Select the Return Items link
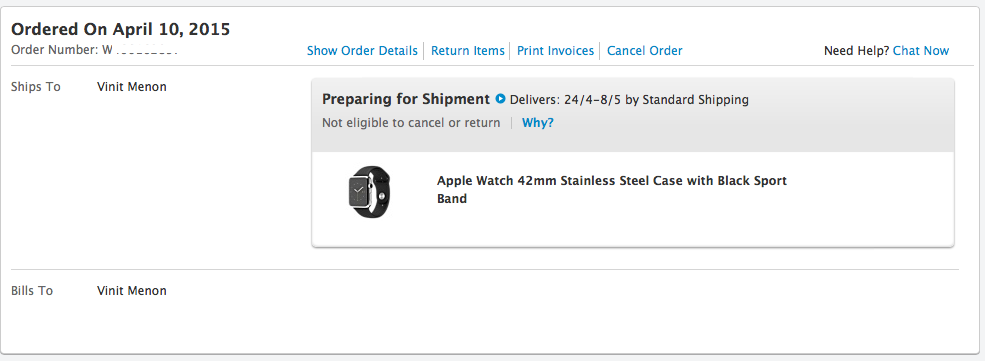985x361 pixels. coord(467,51)
